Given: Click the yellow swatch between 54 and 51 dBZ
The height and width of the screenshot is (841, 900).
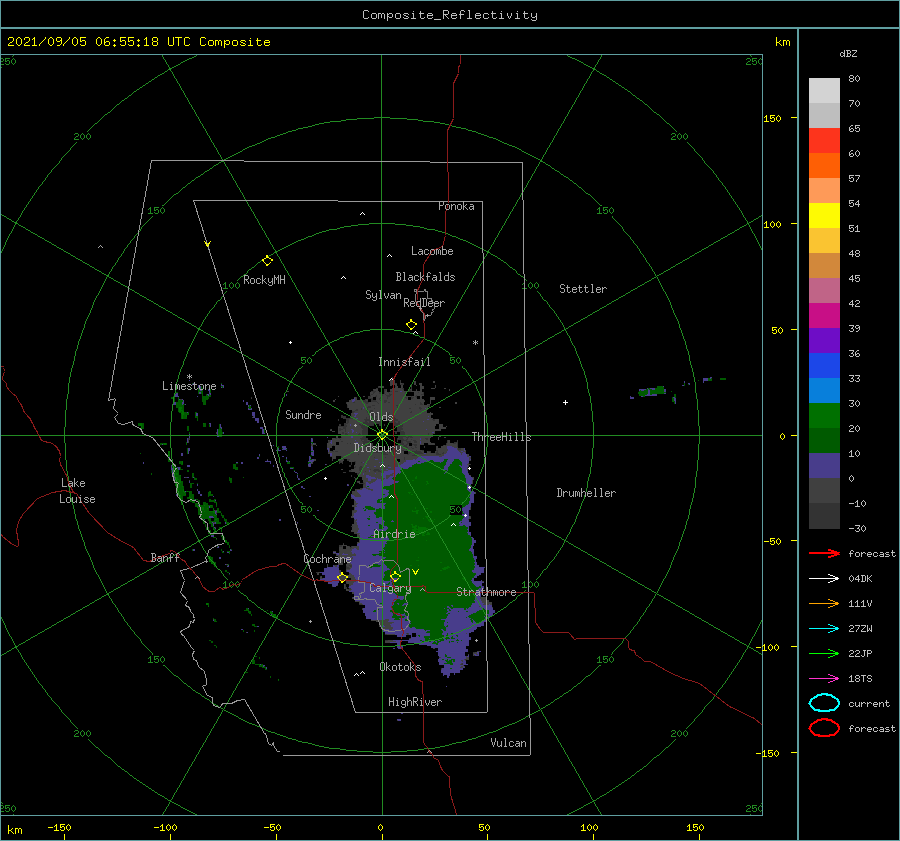Looking at the screenshot, I should tap(824, 216).
